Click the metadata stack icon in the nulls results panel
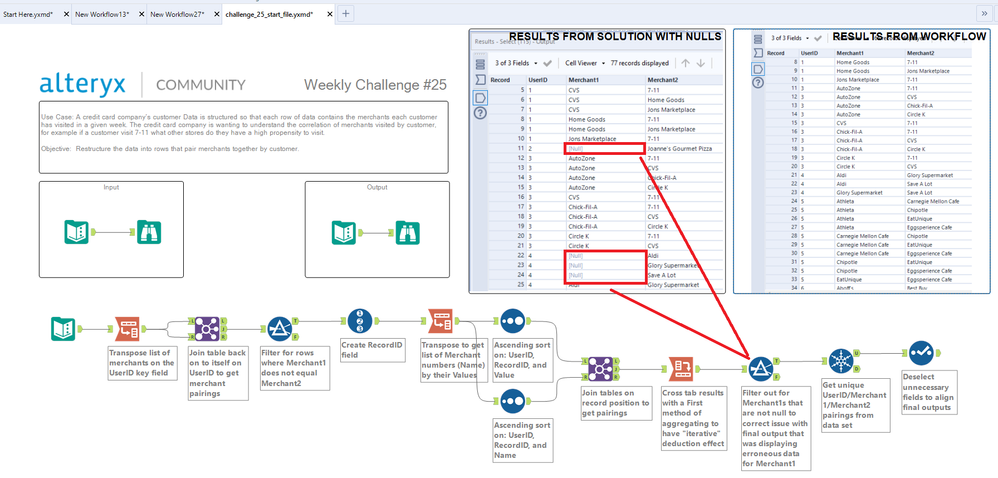 pos(480,64)
